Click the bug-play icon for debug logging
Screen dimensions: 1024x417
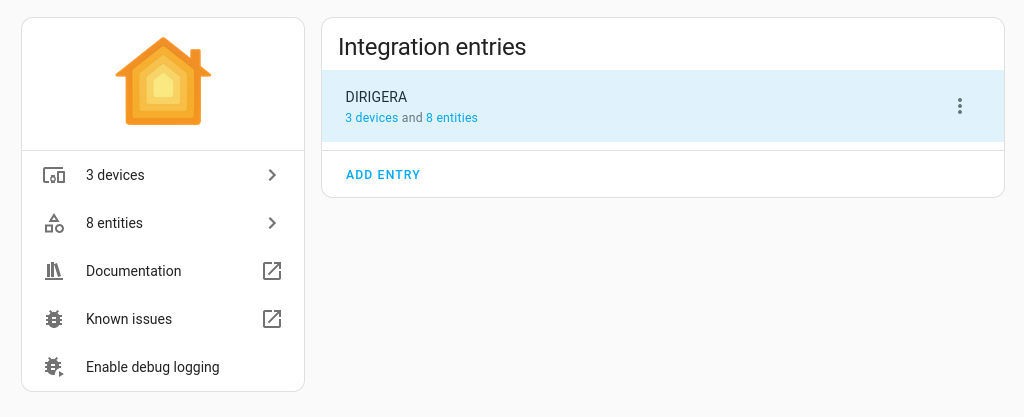point(54,367)
